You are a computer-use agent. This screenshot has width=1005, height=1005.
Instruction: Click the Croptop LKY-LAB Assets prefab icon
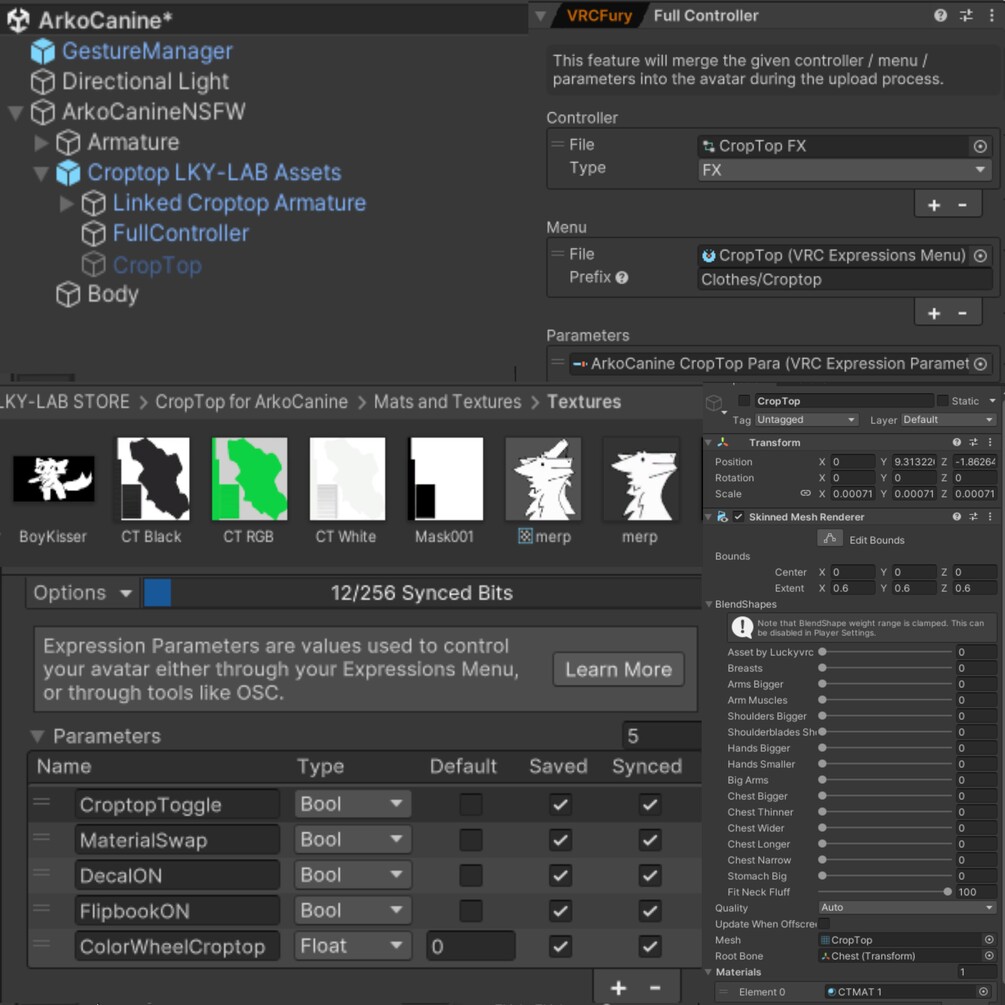(68, 172)
